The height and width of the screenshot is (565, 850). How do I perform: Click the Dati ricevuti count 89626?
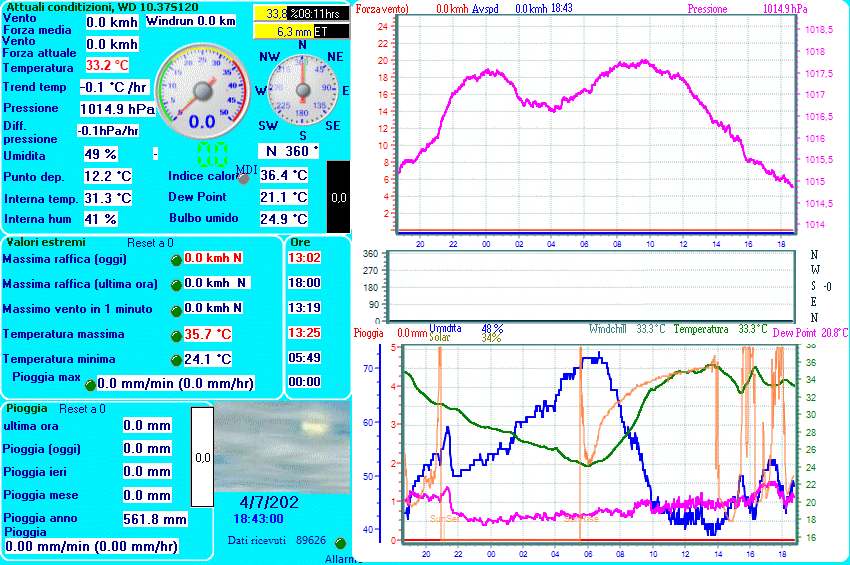[311, 540]
